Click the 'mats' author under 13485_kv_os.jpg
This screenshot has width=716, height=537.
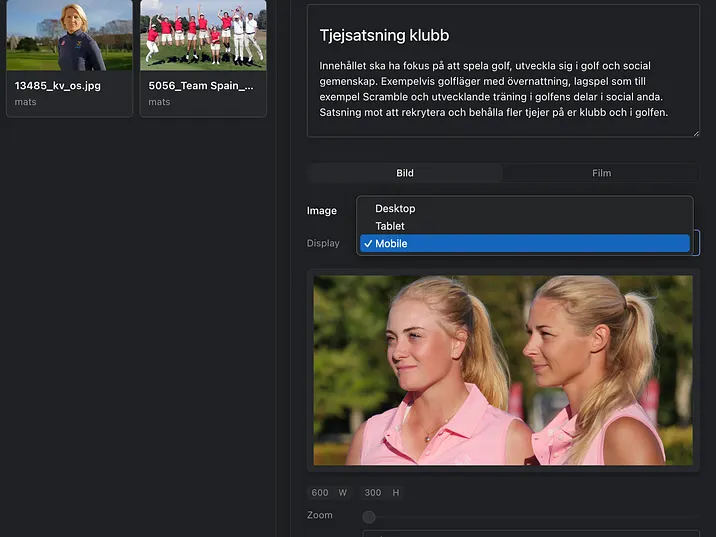[x=25, y=102]
